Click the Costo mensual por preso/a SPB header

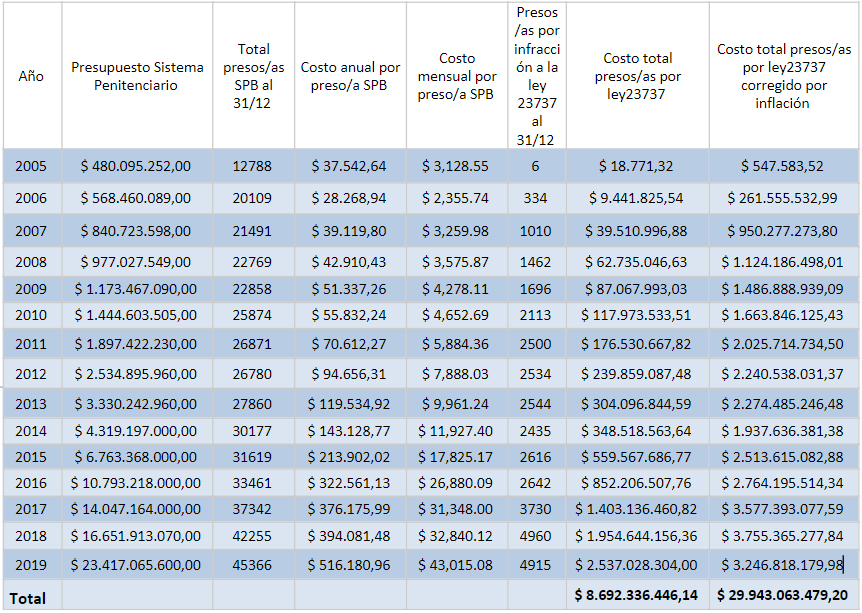(x=457, y=76)
